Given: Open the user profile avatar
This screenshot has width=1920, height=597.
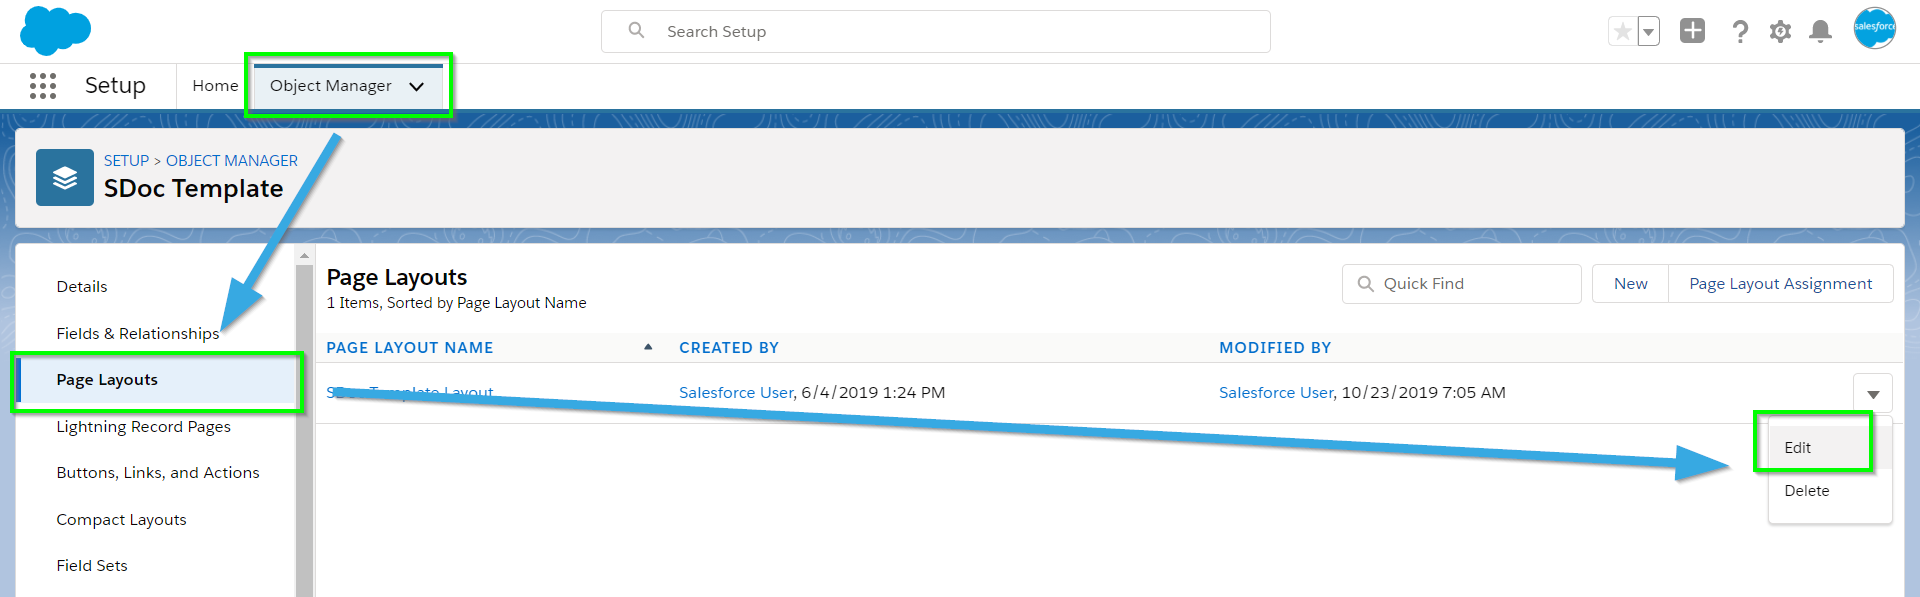Looking at the screenshot, I should click(1874, 28).
